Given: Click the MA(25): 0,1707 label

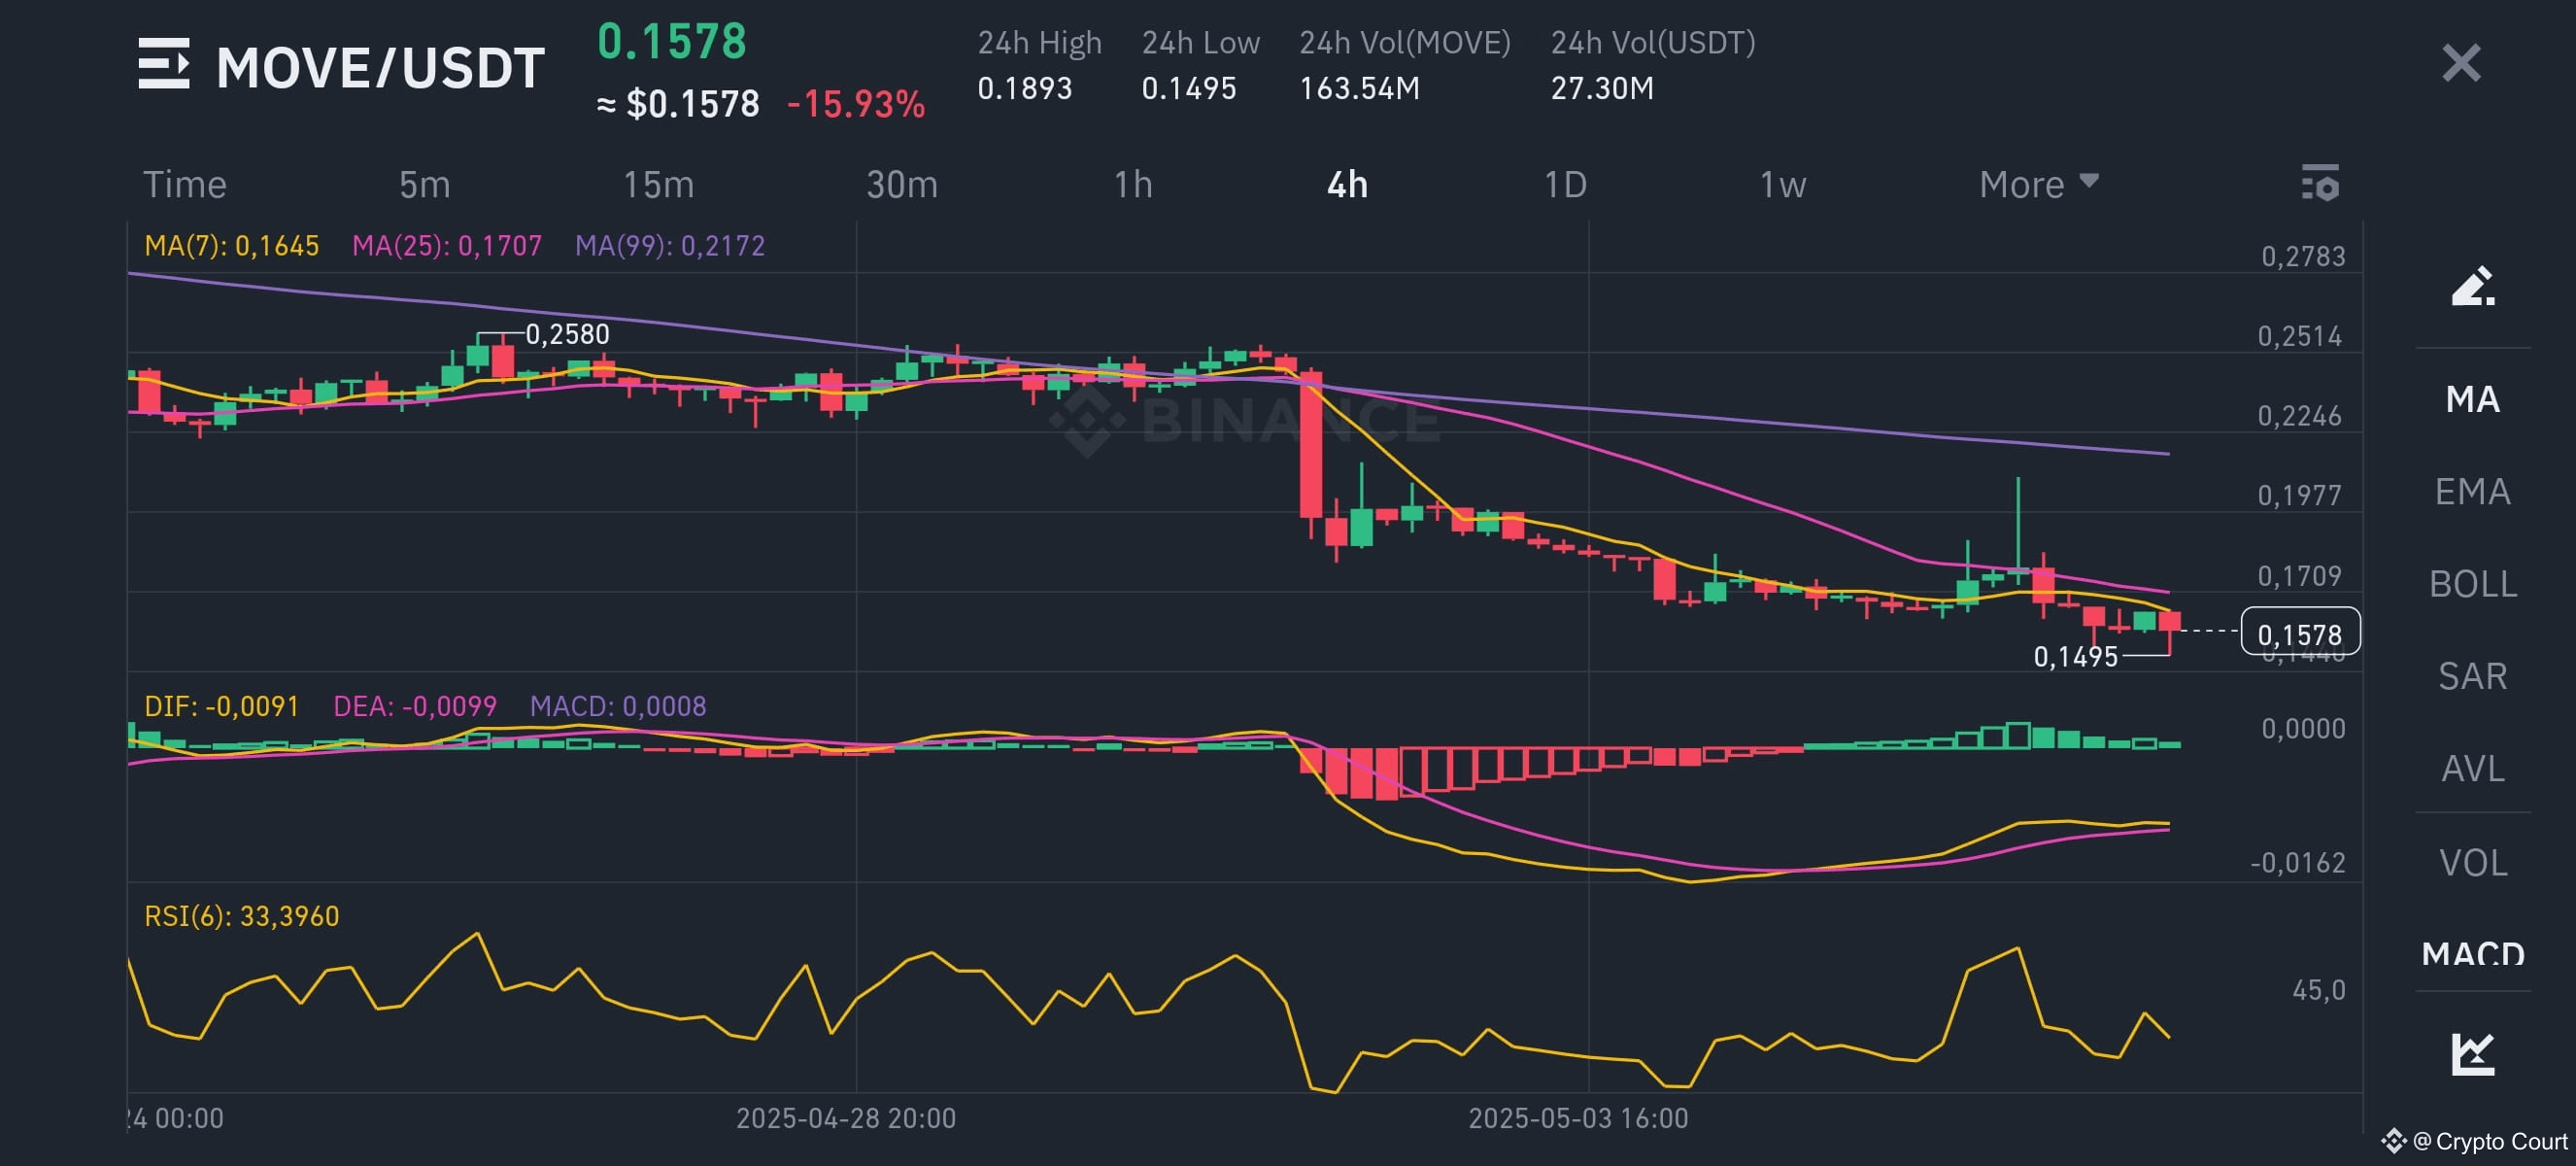Looking at the screenshot, I should pyautogui.click(x=447, y=246).
